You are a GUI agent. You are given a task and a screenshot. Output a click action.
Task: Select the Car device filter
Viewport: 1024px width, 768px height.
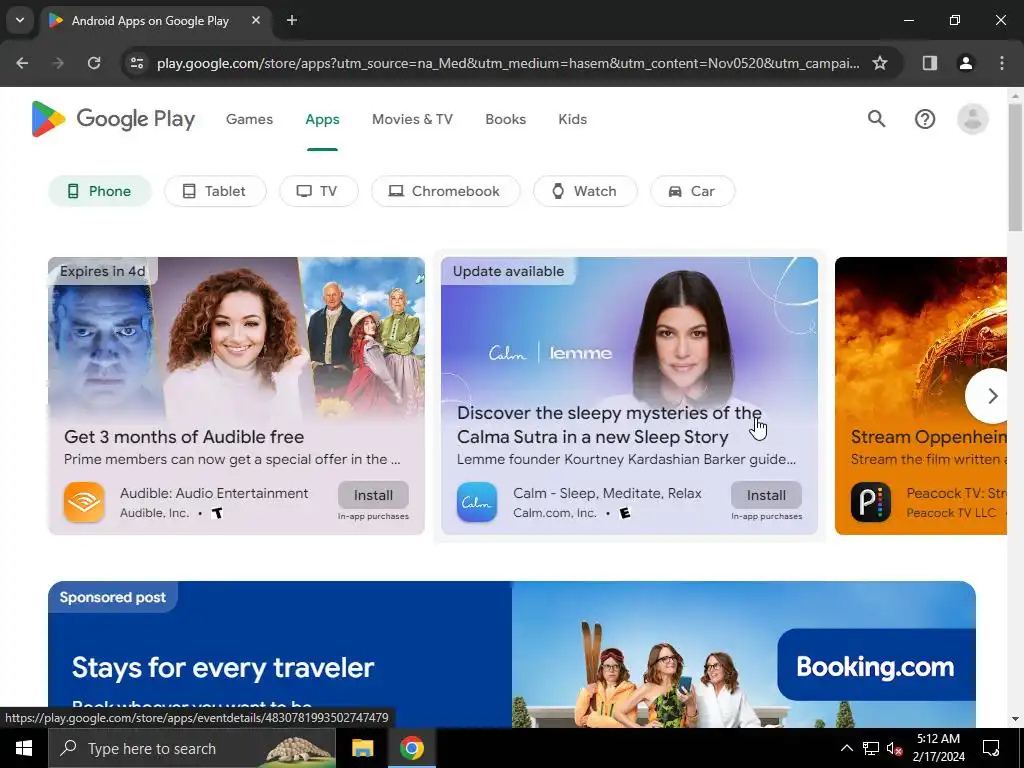pyautogui.click(x=693, y=191)
